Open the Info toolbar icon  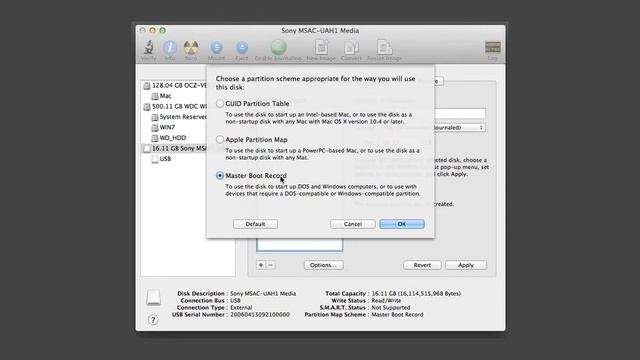click(170, 50)
